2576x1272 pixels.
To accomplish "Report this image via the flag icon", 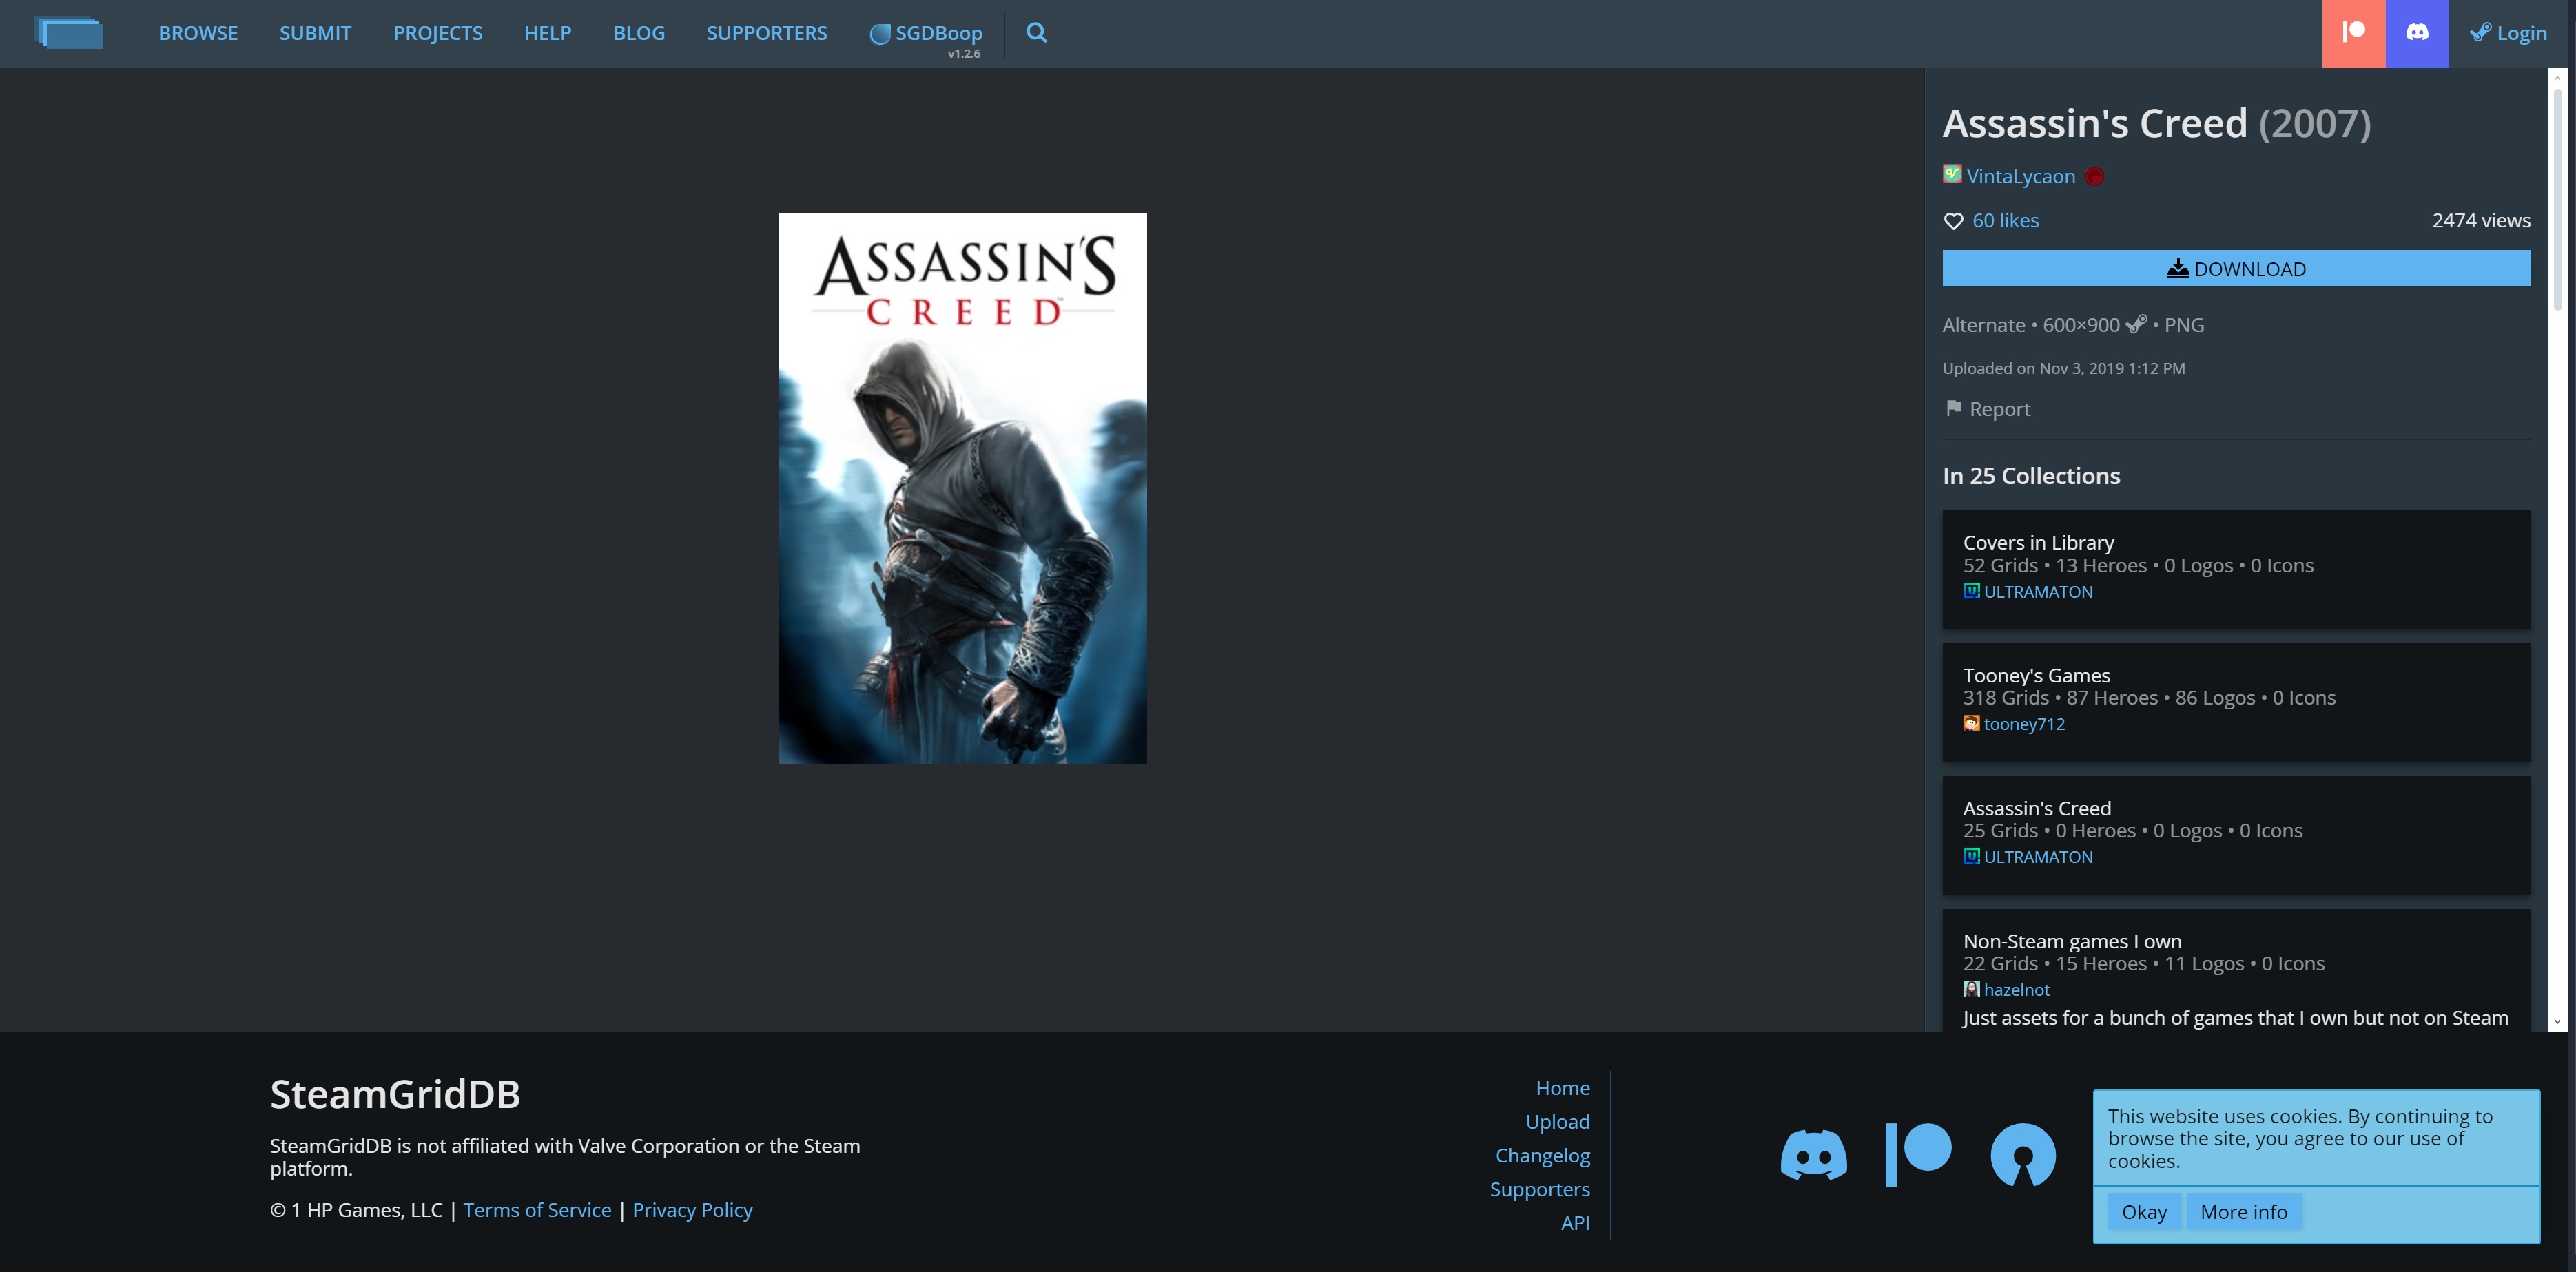I will pyautogui.click(x=1954, y=408).
